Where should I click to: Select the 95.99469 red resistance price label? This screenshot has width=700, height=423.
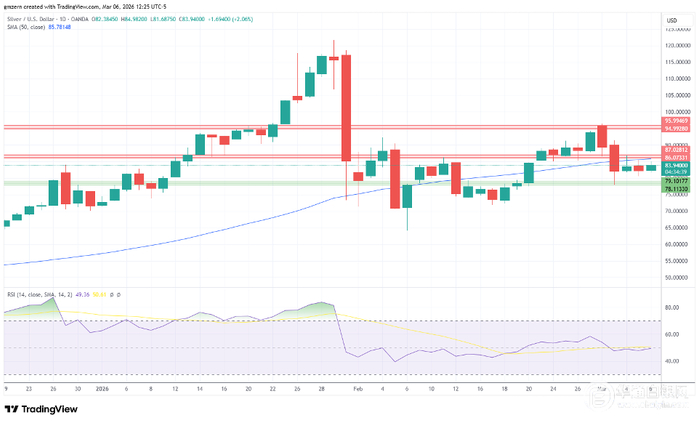pos(676,121)
